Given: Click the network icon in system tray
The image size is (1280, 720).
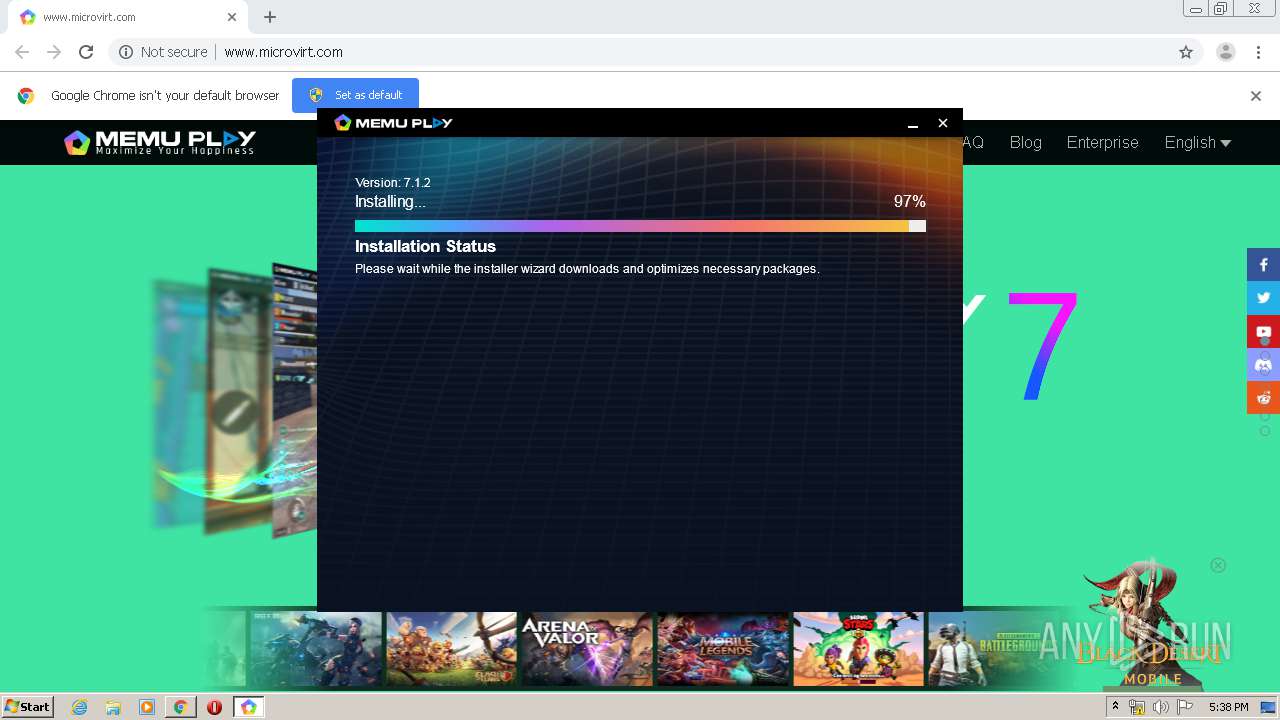Looking at the screenshot, I should tap(1137, 707).
